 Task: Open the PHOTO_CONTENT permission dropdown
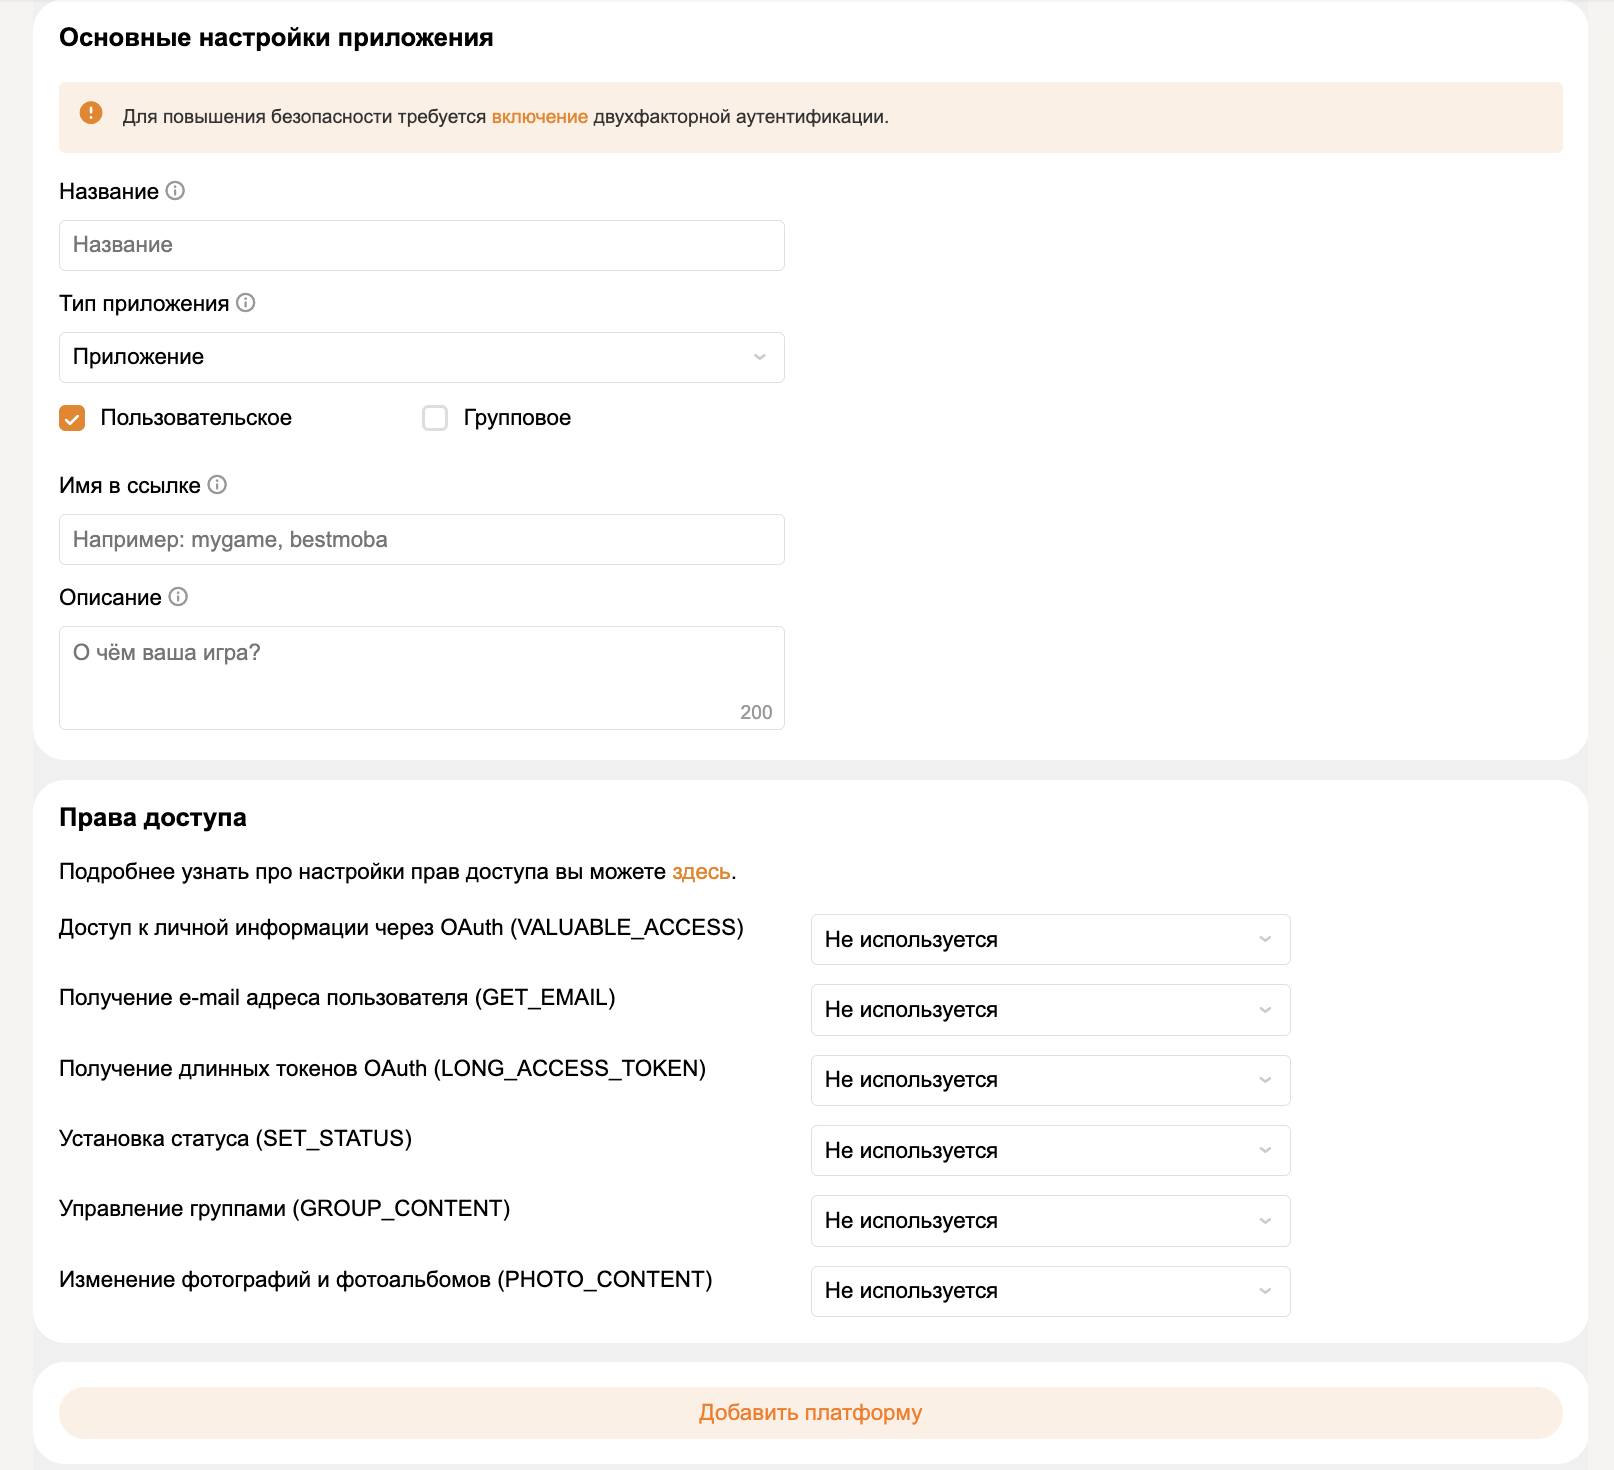pyautogui.click(x=1050, y=1291)
